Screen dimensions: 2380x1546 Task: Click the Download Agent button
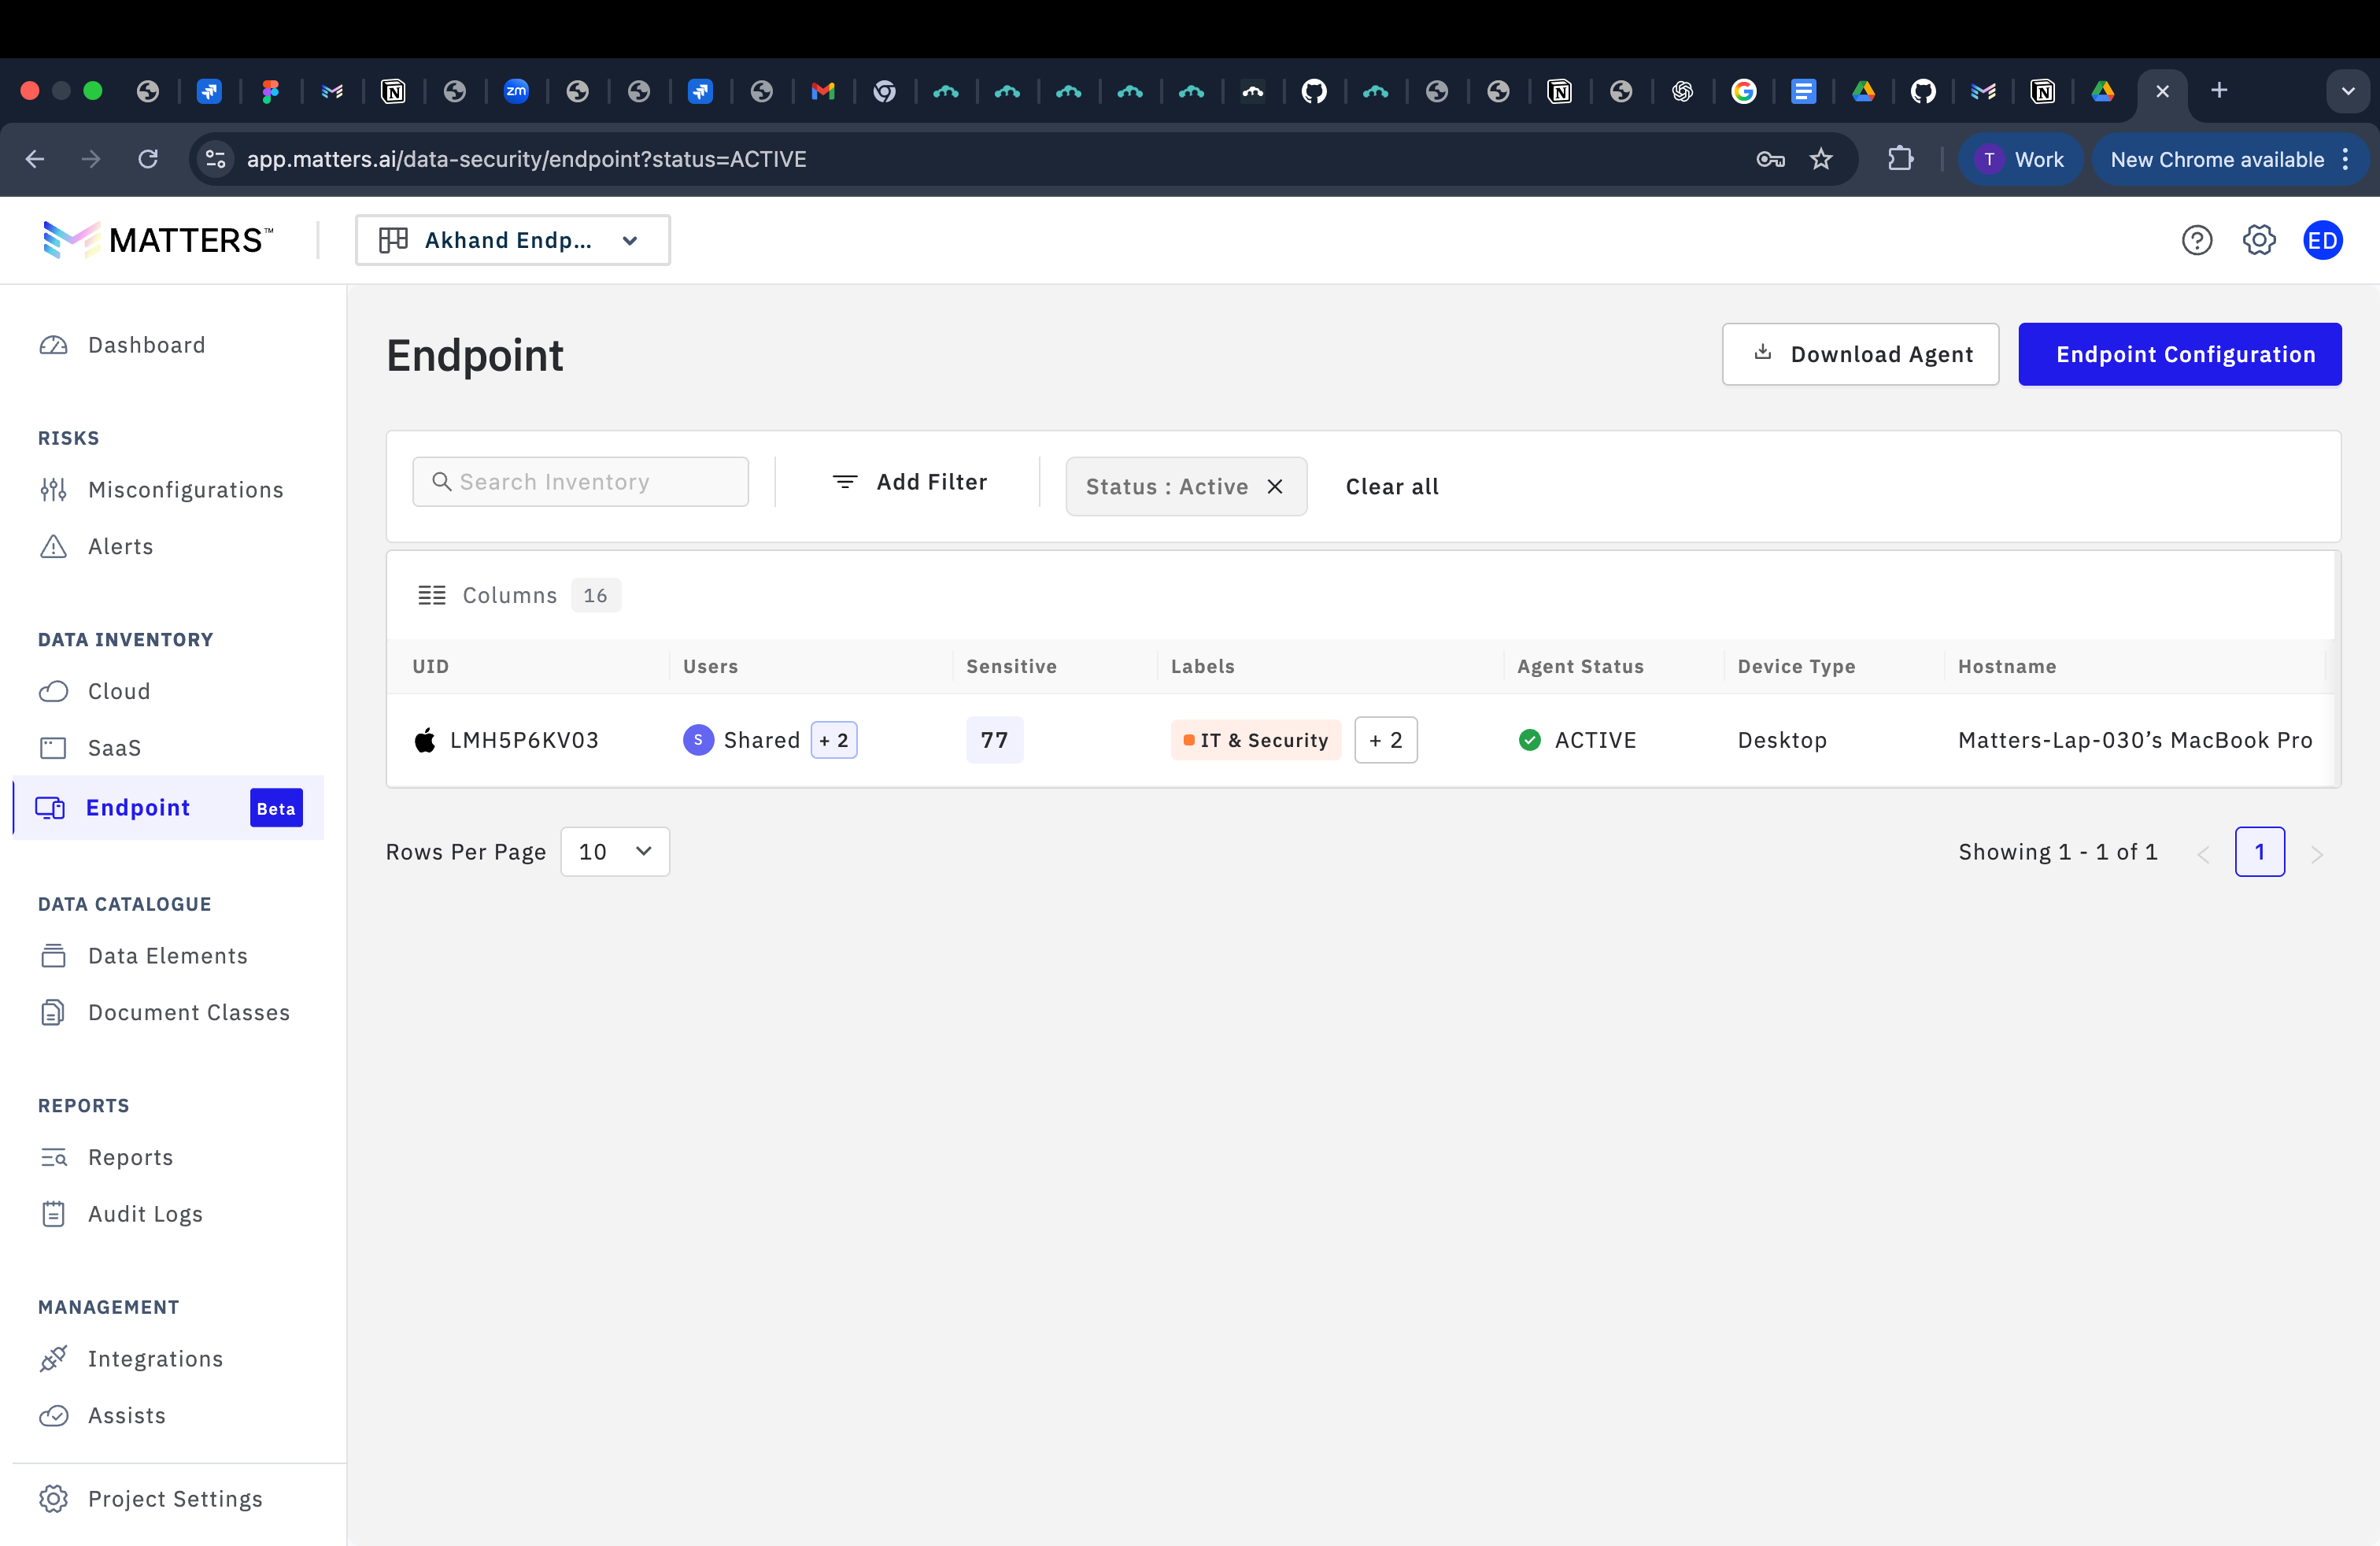point(1860,354)
